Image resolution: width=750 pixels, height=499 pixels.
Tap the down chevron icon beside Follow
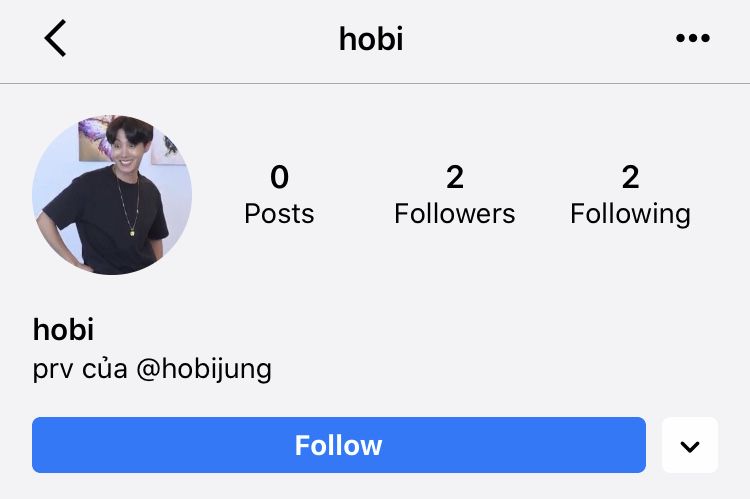[690, 446]
